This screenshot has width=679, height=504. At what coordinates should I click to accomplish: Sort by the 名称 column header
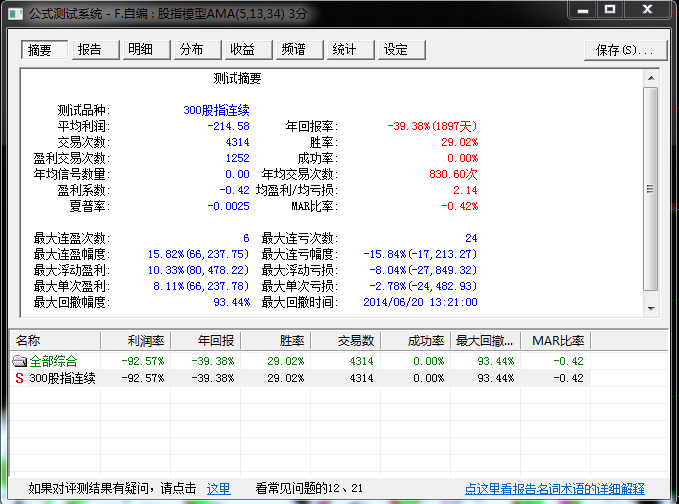(55, 341)
